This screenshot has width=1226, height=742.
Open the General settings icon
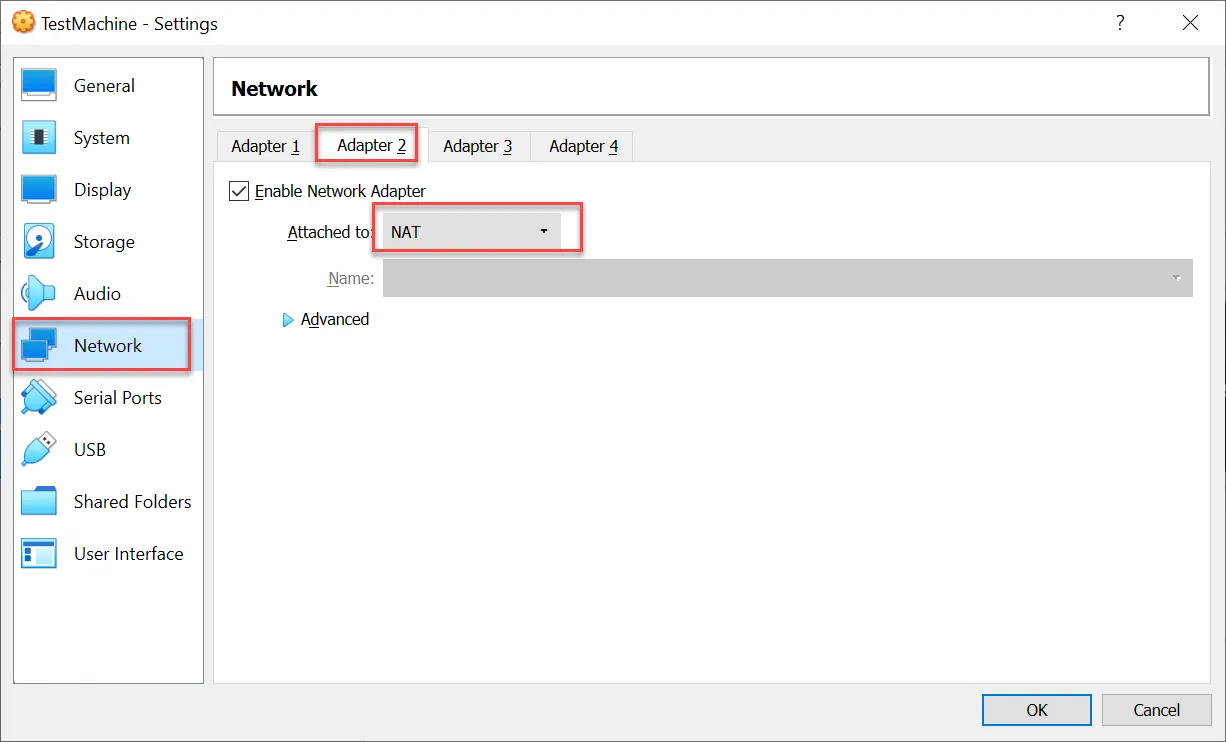(39, 86)
